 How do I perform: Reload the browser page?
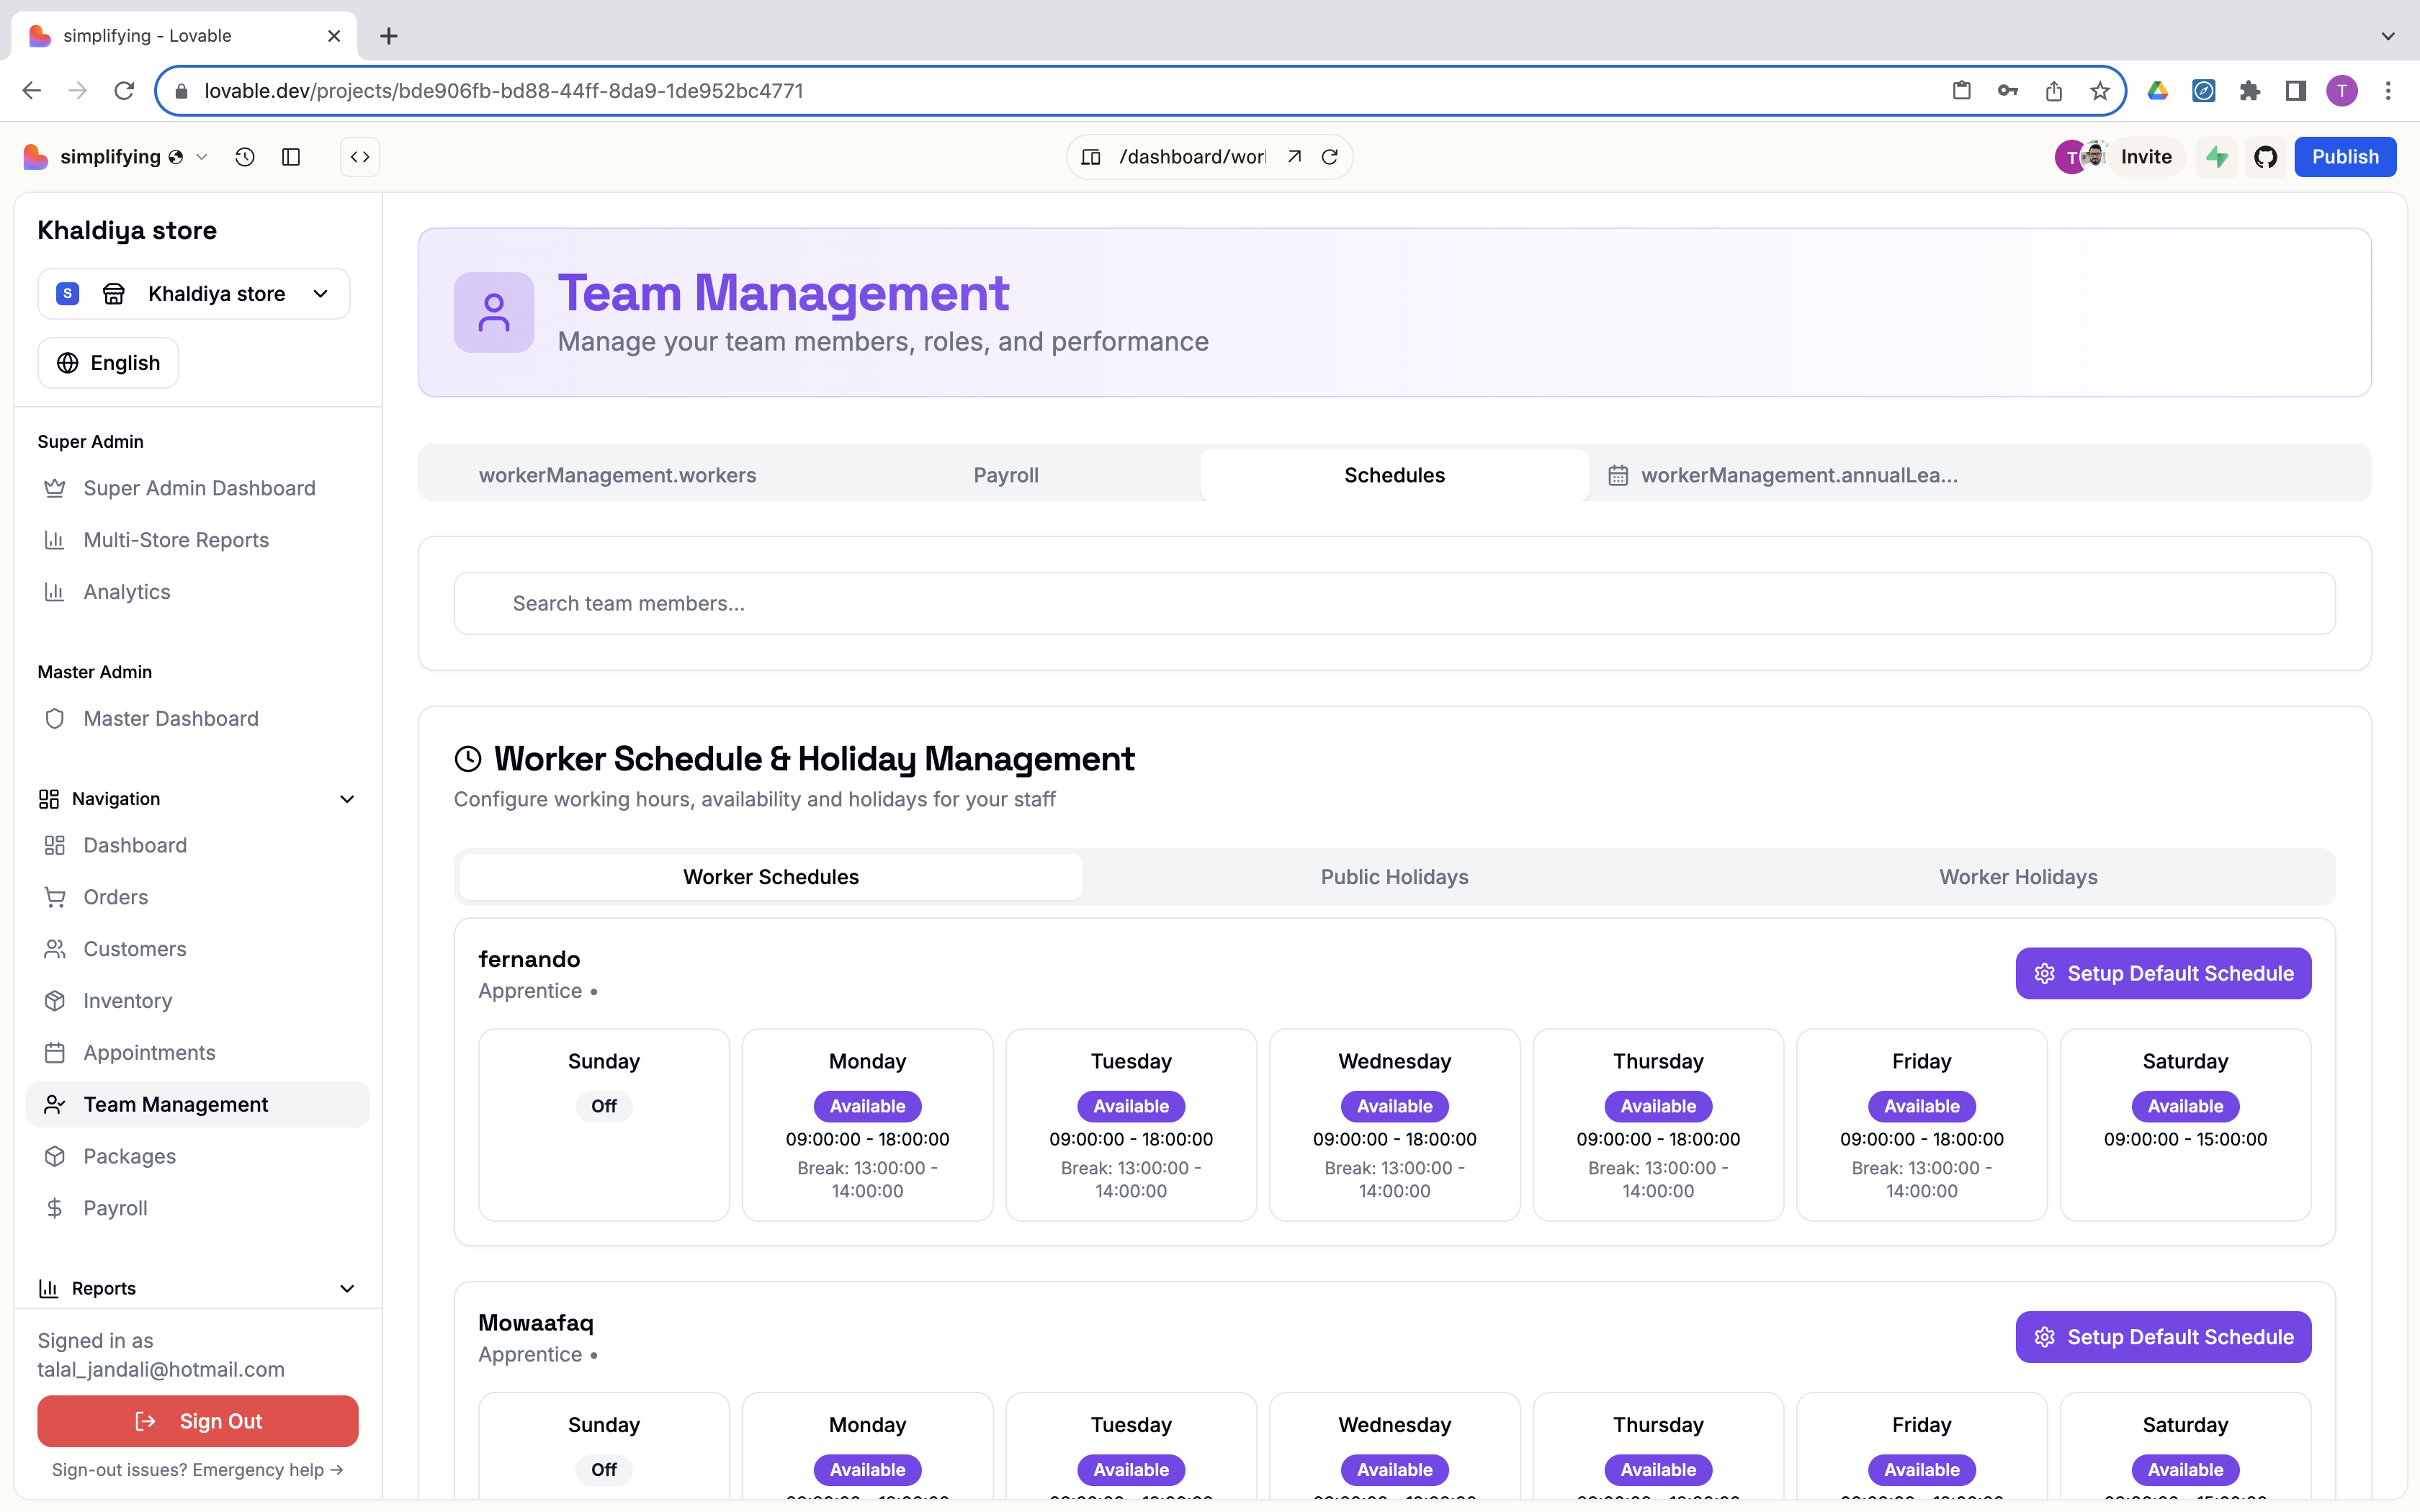pyautogui.click(x=124, y=91)
